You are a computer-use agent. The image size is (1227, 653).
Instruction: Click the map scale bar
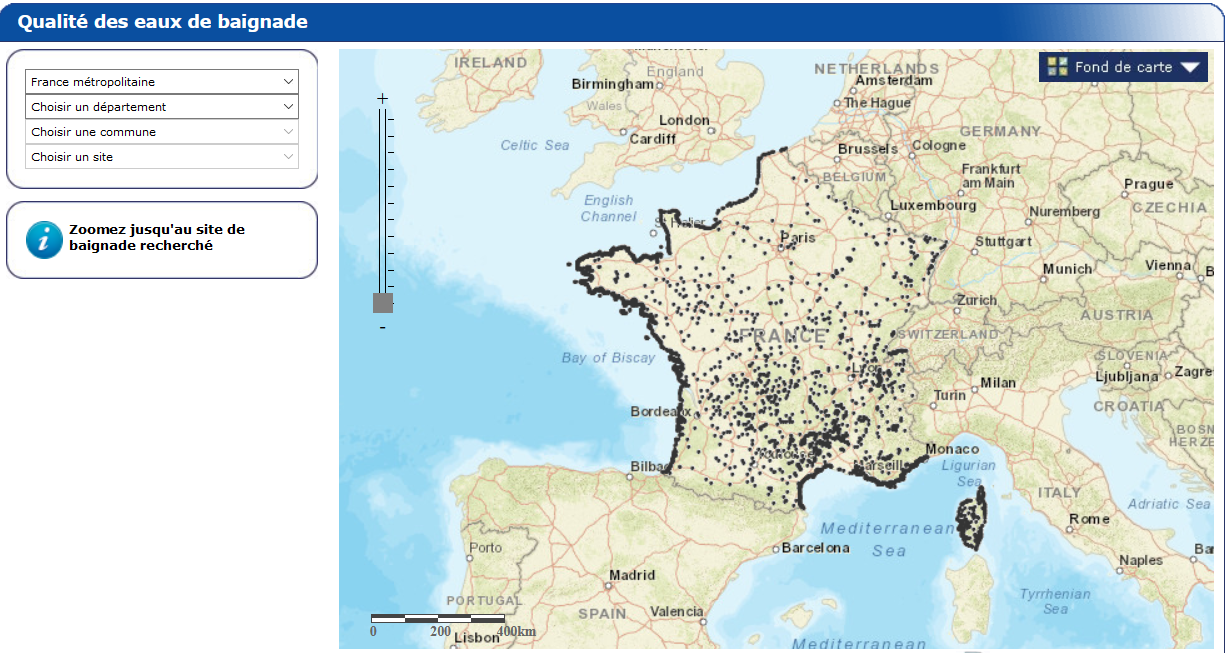pos(437,619)
